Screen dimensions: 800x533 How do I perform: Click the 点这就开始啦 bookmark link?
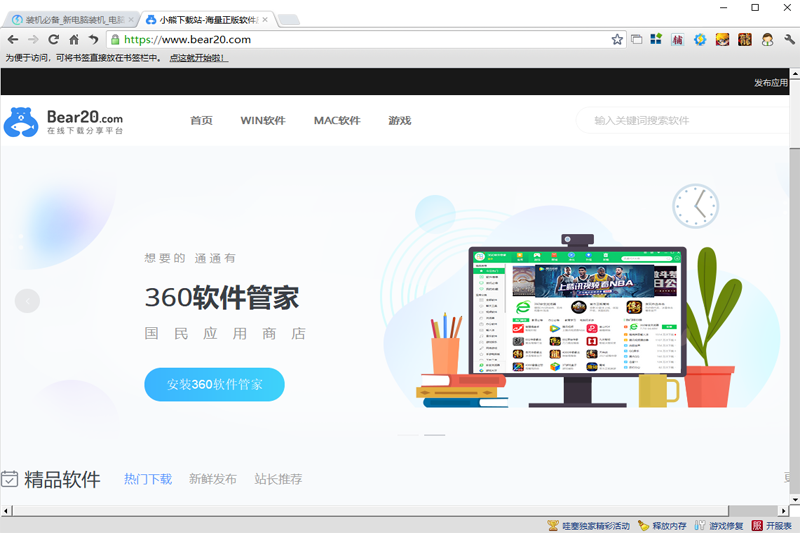(x=198, y=58)
